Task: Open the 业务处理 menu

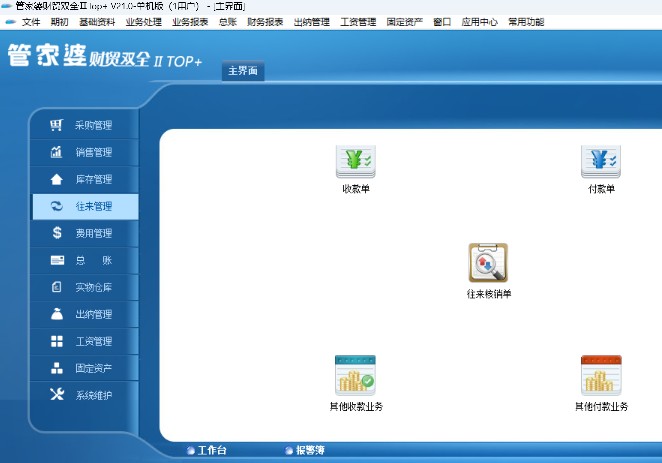Action: point(144,22)
